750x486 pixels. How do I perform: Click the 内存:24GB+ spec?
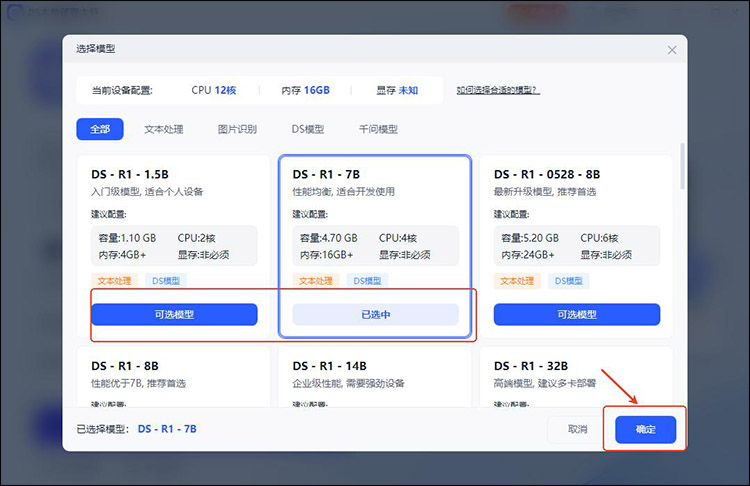[x=528, y=255]
